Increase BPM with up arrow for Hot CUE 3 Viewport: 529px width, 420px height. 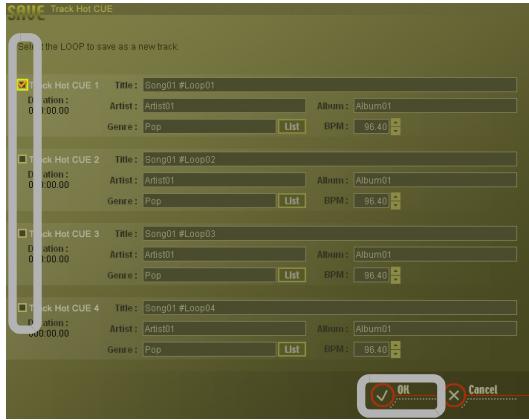(x=395, y=271)
